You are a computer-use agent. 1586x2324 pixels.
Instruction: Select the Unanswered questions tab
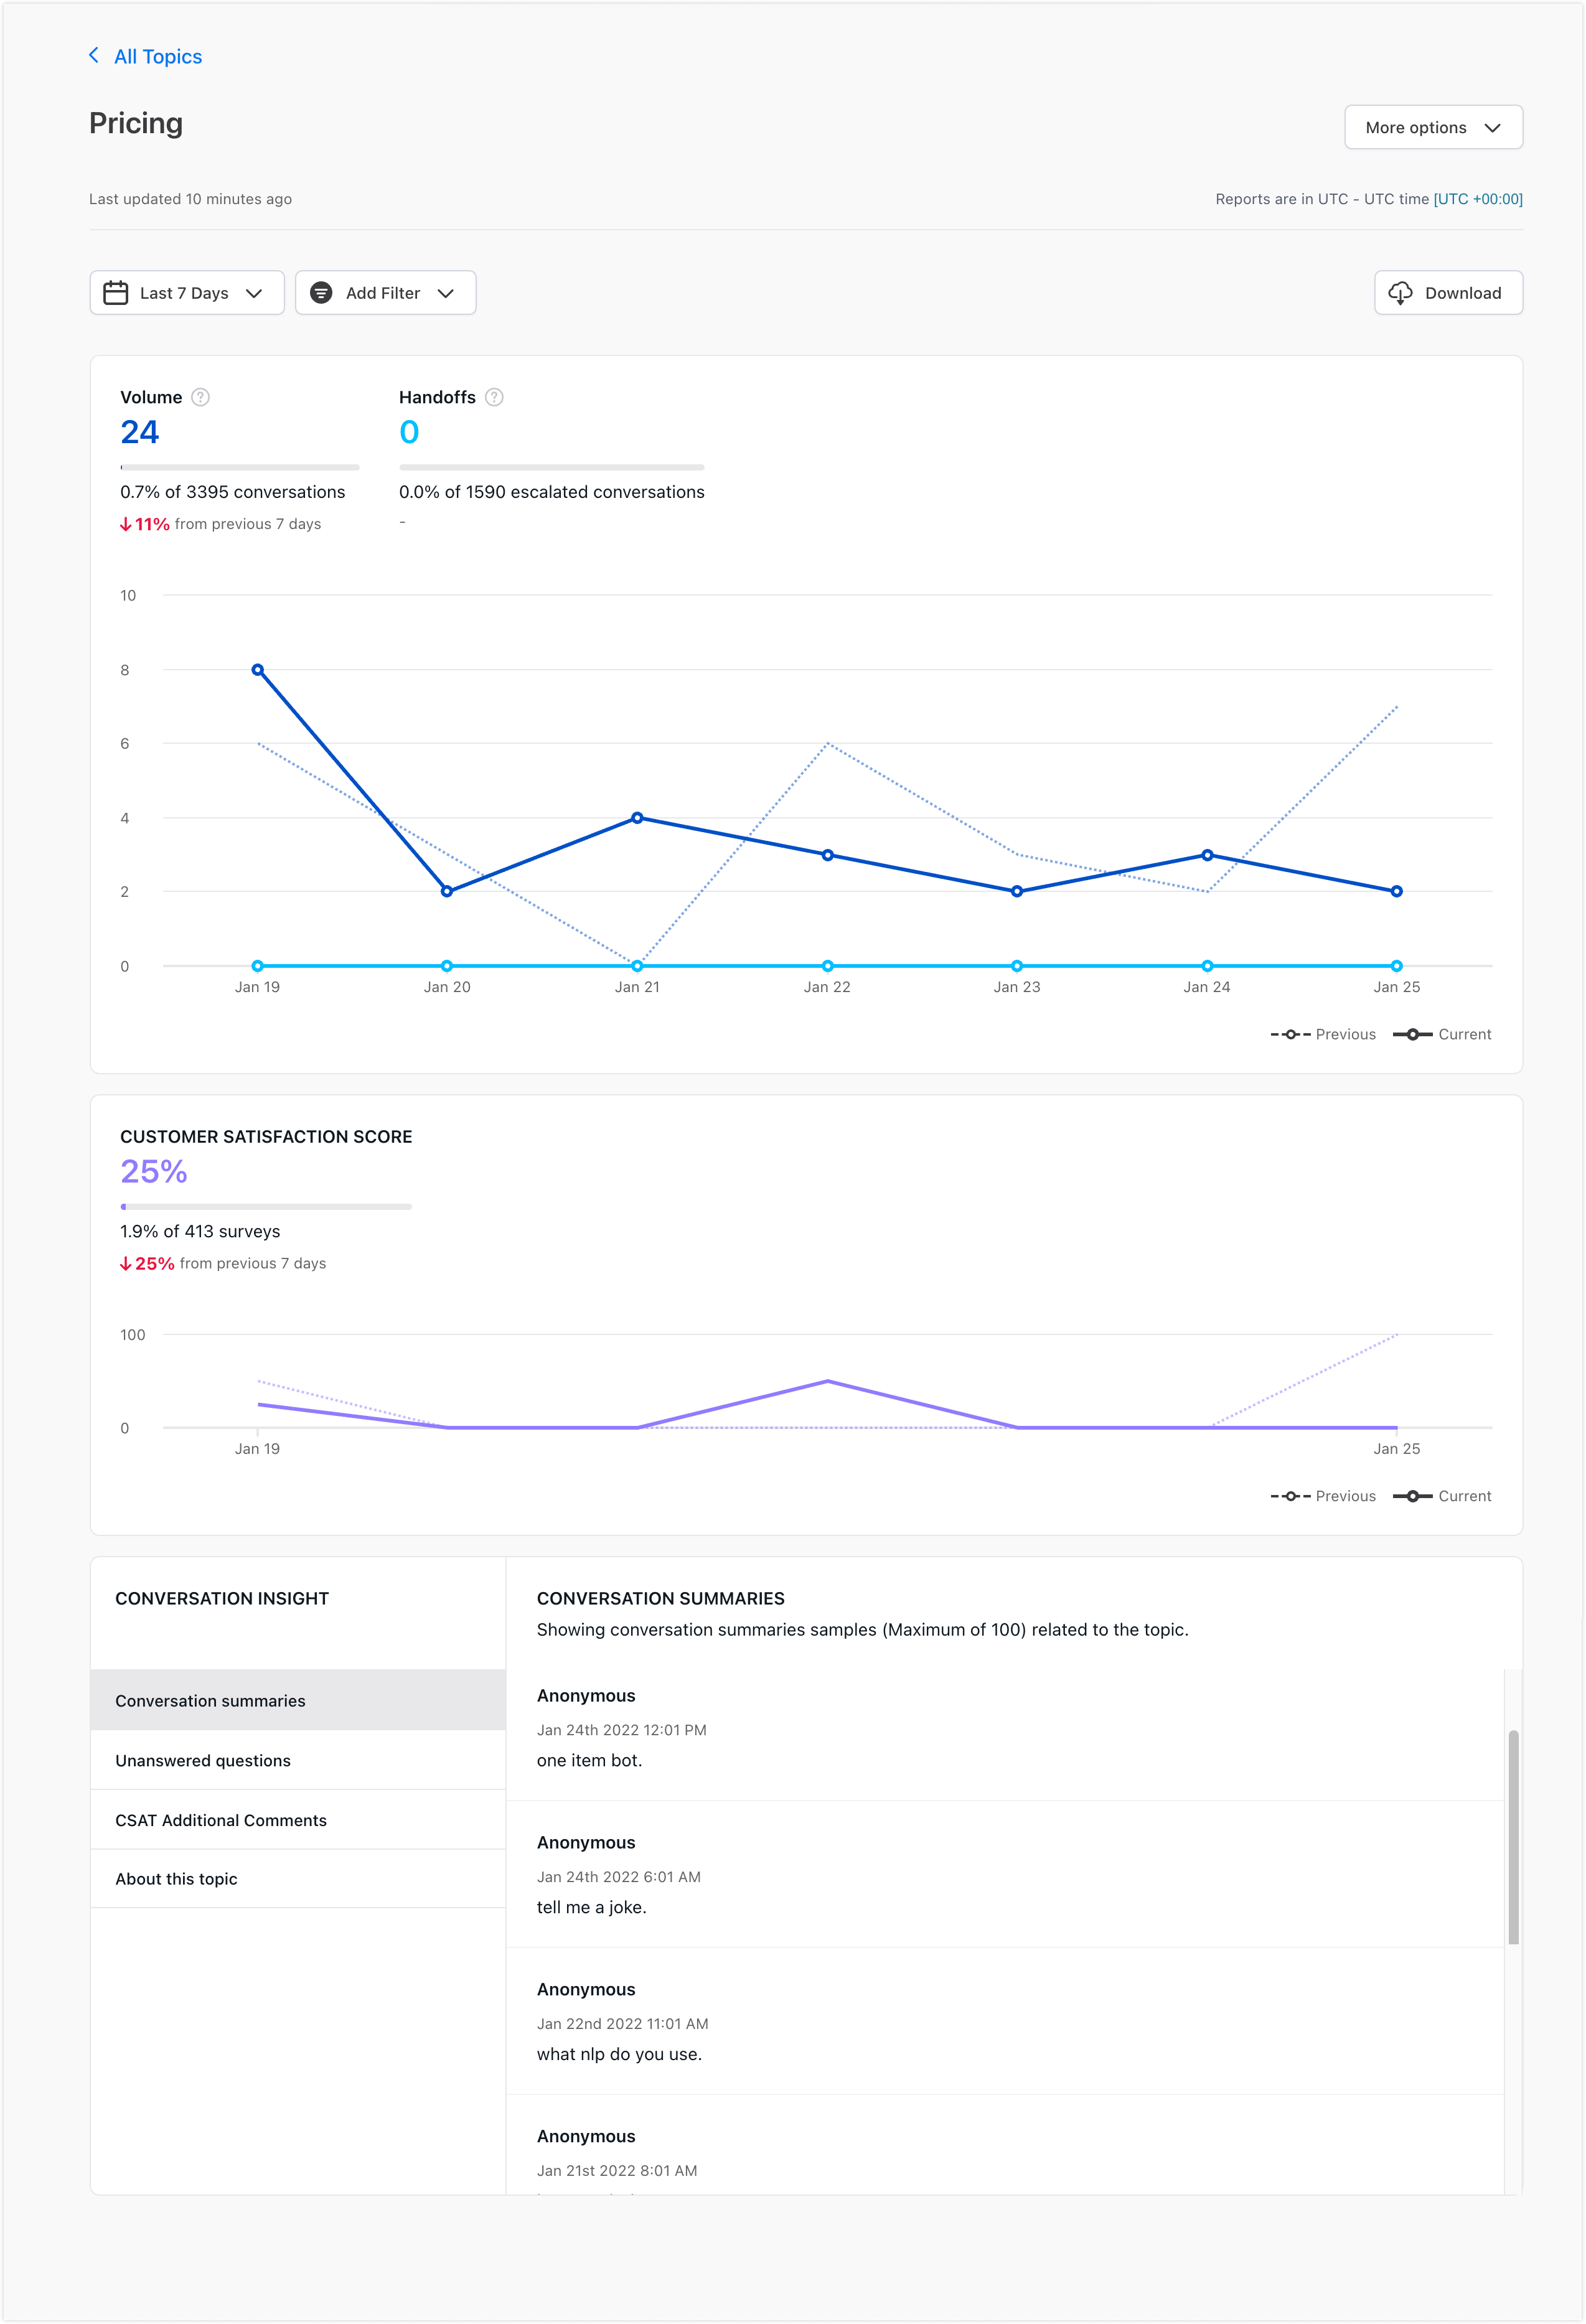pyautogui.click(x=203, y=1760)
